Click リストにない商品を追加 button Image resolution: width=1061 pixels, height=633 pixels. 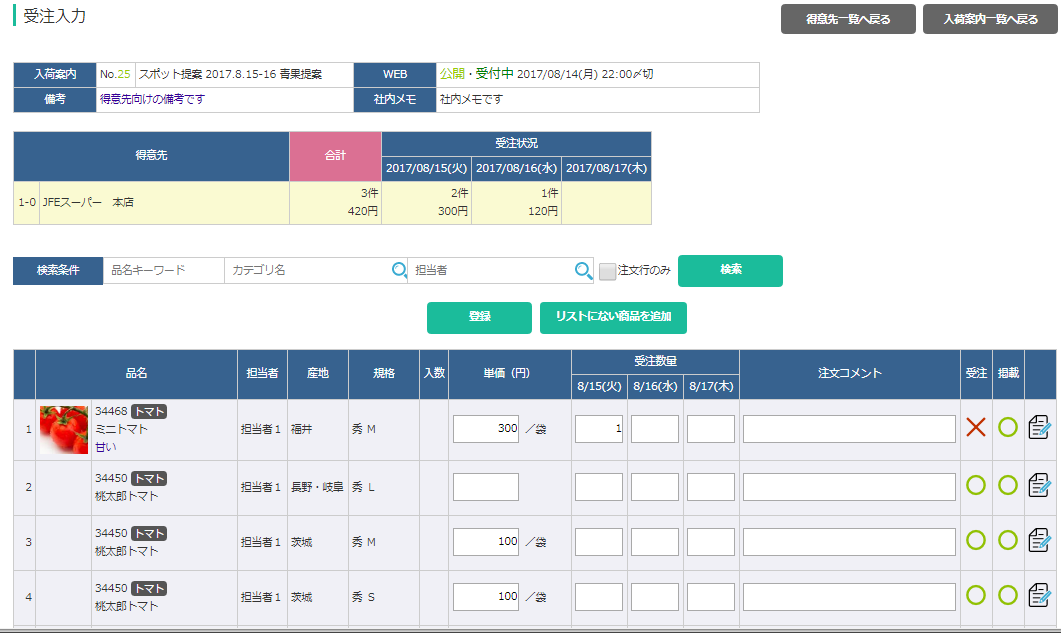pyautogui.click(x=613, y=317)
